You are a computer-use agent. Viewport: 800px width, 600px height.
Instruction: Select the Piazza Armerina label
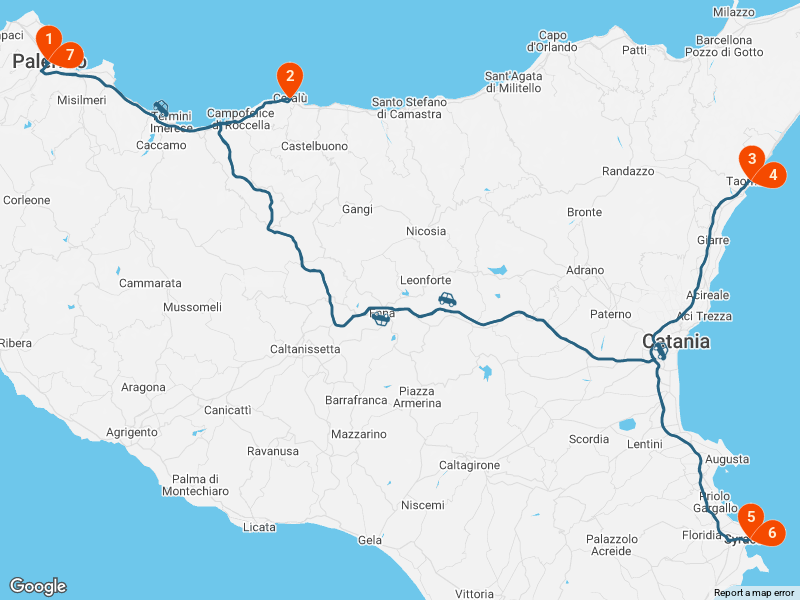pyautogui.click(x=417, y=397)
